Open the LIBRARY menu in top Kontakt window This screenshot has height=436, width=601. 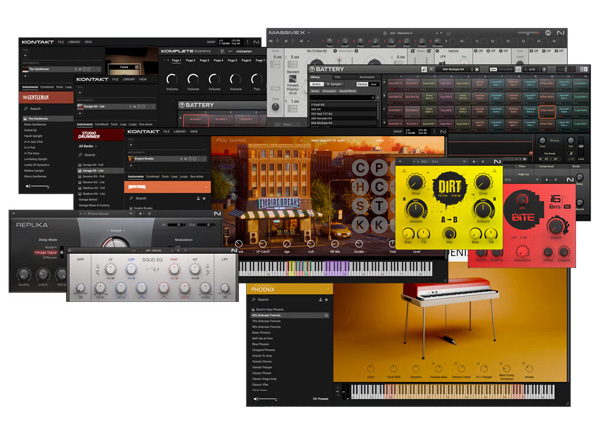pyautogui.click(x=74, y=42)
